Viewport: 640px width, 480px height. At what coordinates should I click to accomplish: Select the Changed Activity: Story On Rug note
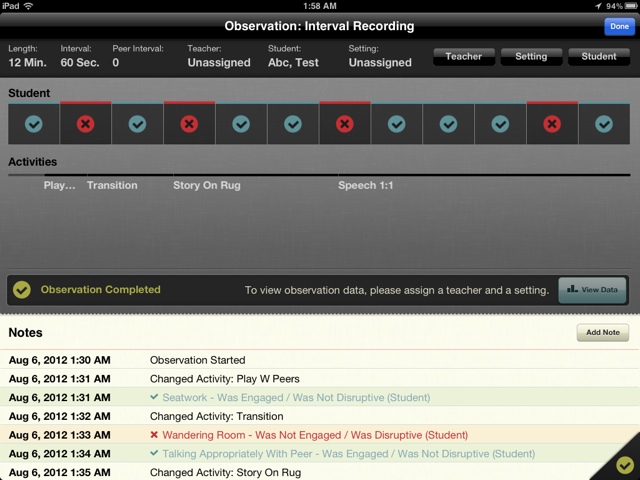tap(320, 472)
